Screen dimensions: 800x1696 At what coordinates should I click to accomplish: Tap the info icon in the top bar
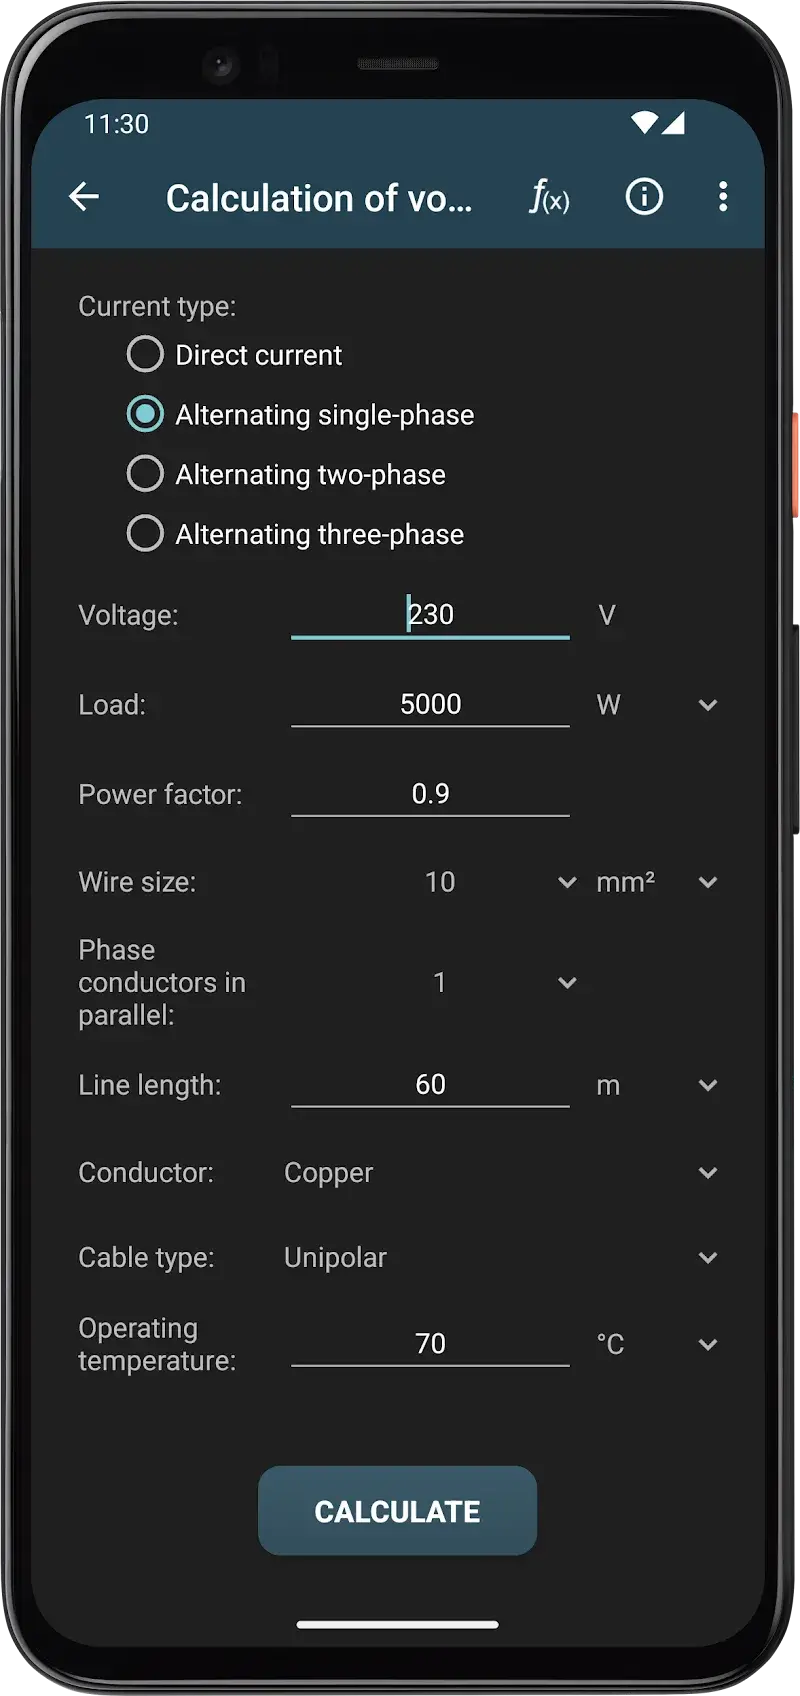tap(644, 197)
